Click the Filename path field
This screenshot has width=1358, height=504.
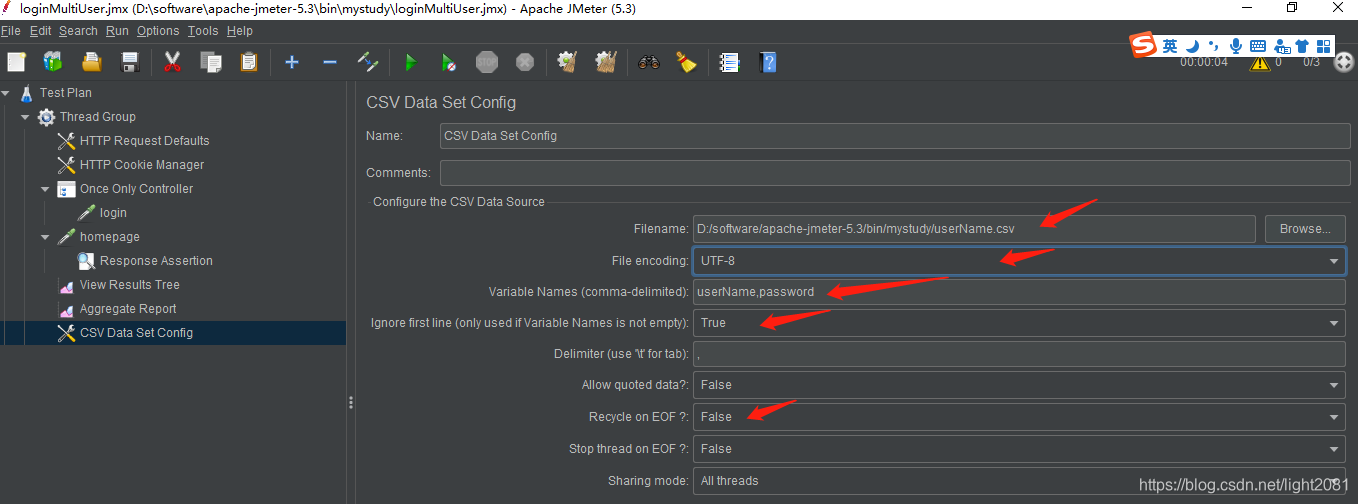click(974, 229)
